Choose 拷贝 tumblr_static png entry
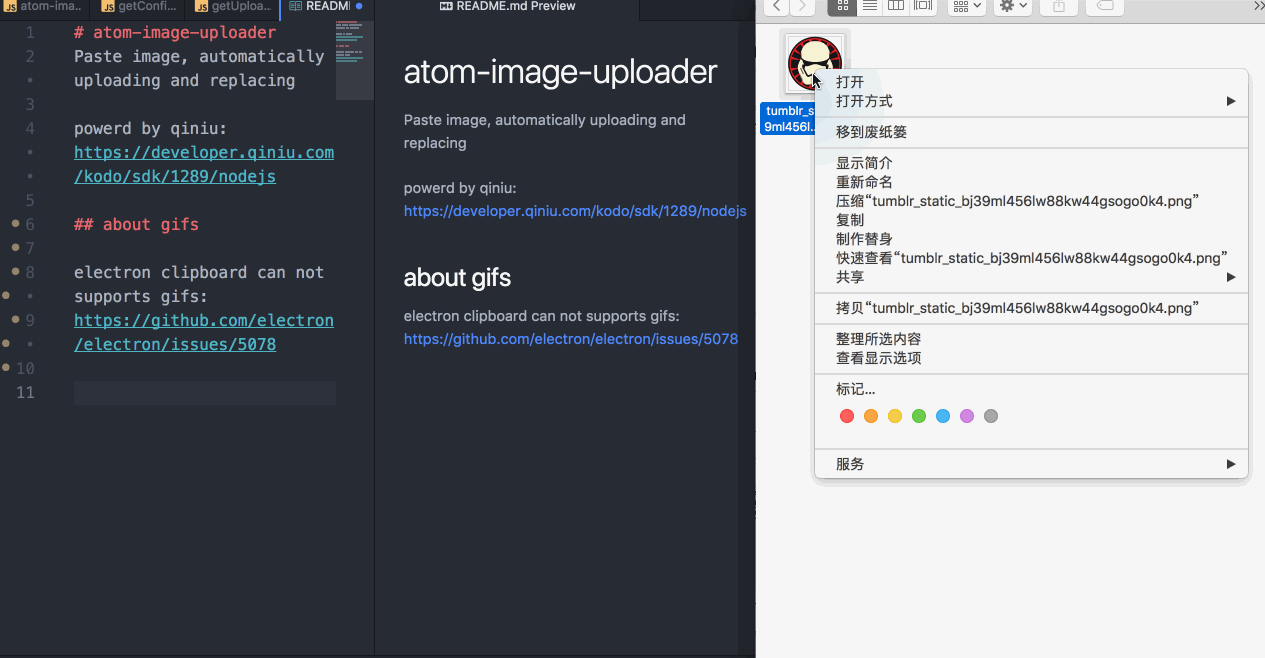The height and width of the screenshot is (658, 1265). point(1032,308)
